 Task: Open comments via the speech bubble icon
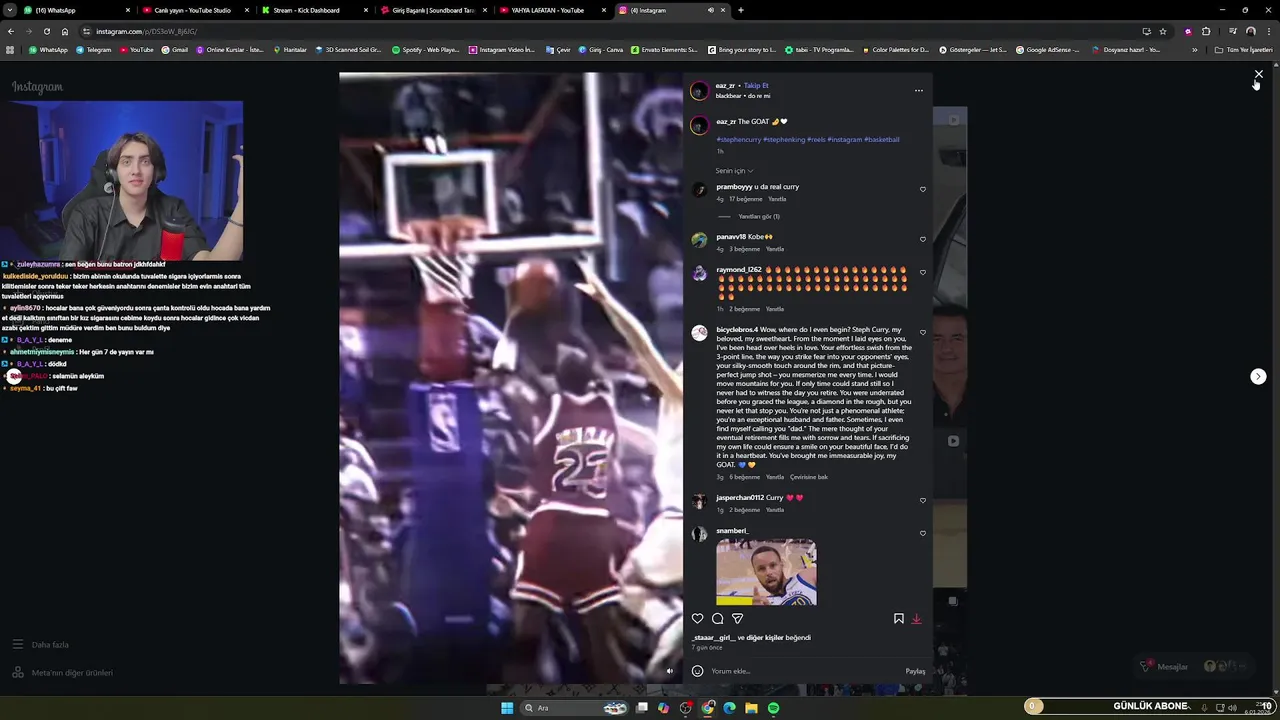[717, 618]
